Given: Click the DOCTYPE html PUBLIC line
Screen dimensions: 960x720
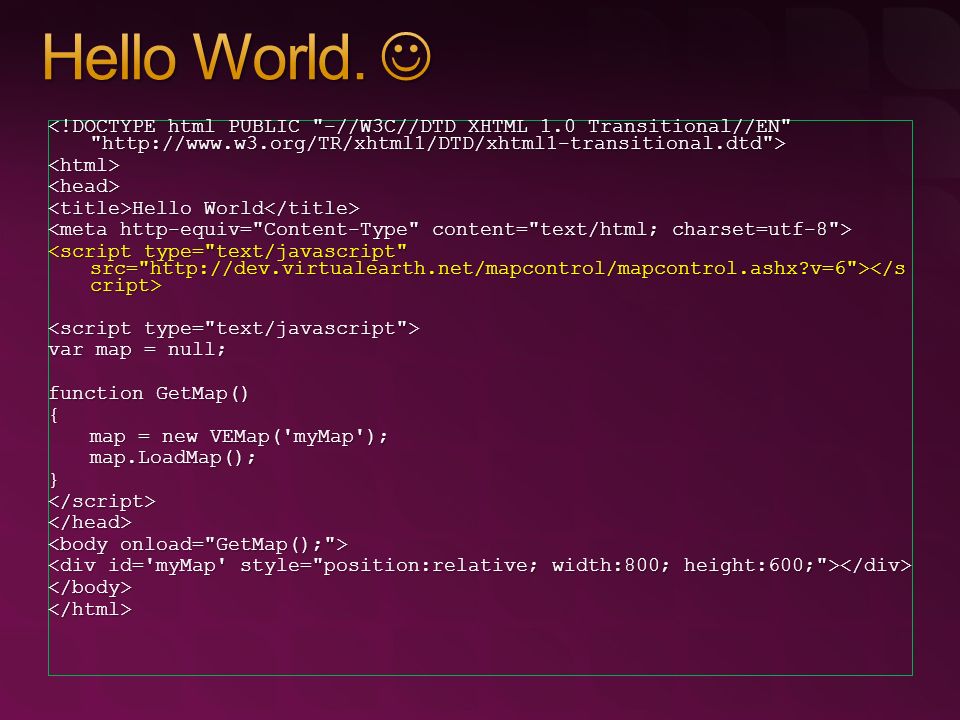Looking at the screenshot, I should (x=419, y=127).
